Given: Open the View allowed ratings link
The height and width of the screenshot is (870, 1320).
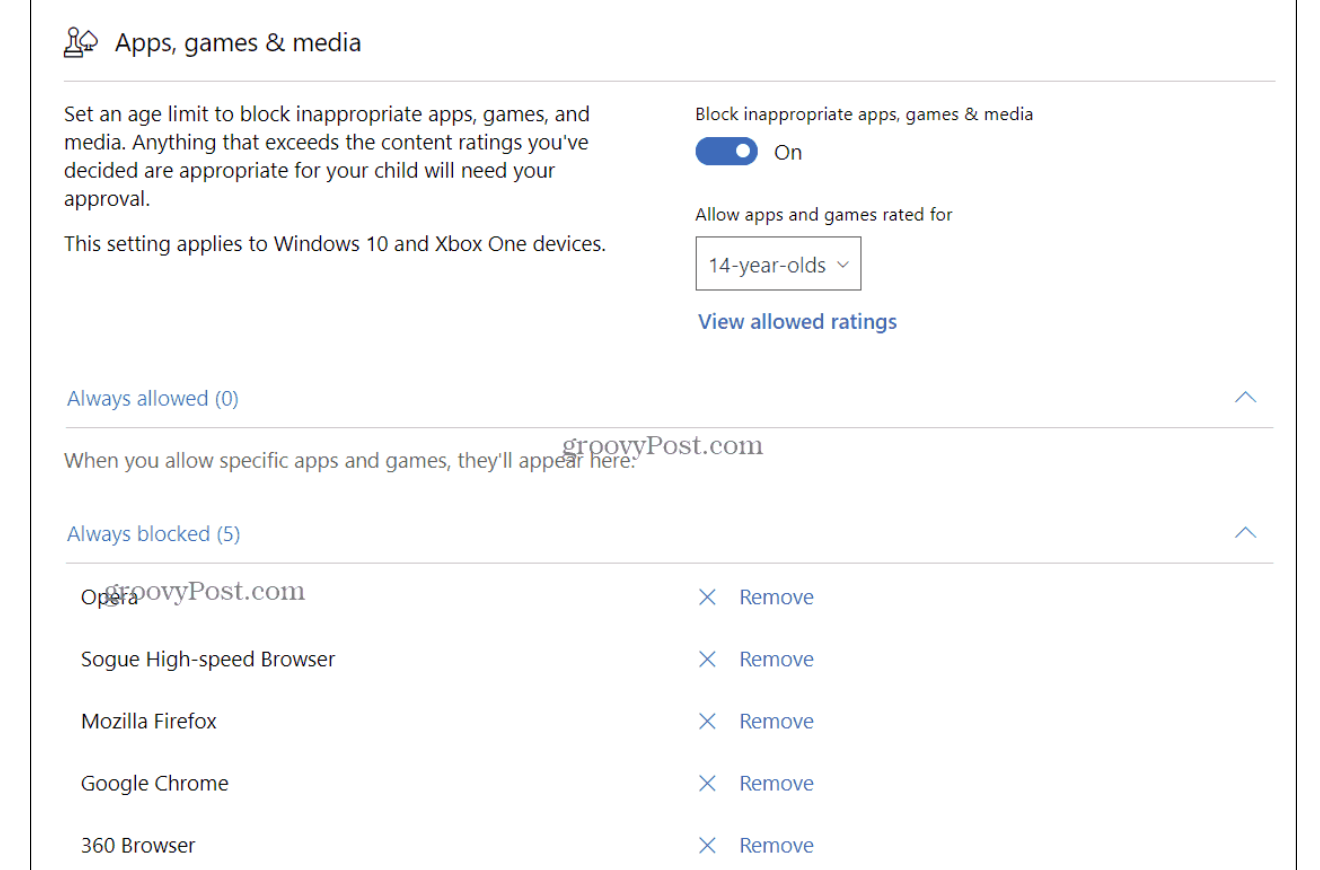Looking at the screenshot, I should (x=797, y=322).
